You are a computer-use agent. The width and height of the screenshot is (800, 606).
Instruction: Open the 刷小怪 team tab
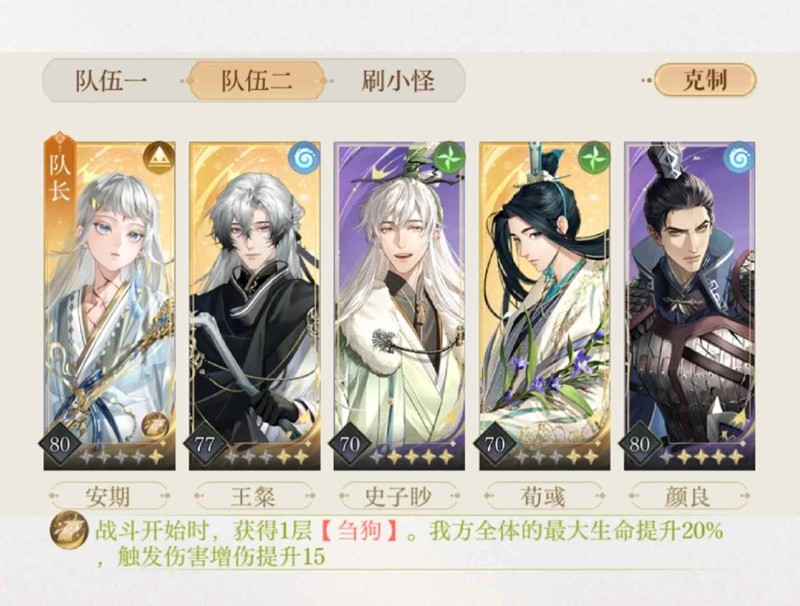[398, 81]
